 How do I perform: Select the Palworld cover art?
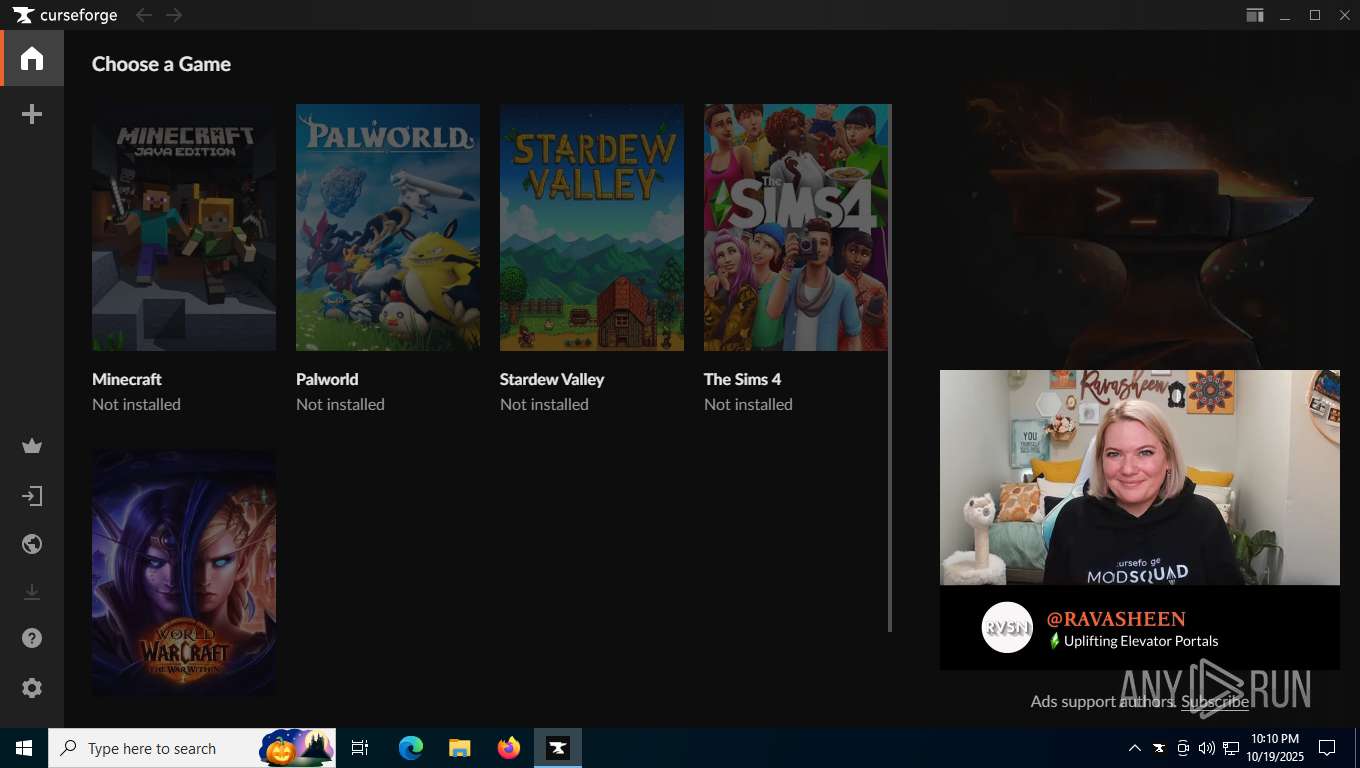click(388, 227)
